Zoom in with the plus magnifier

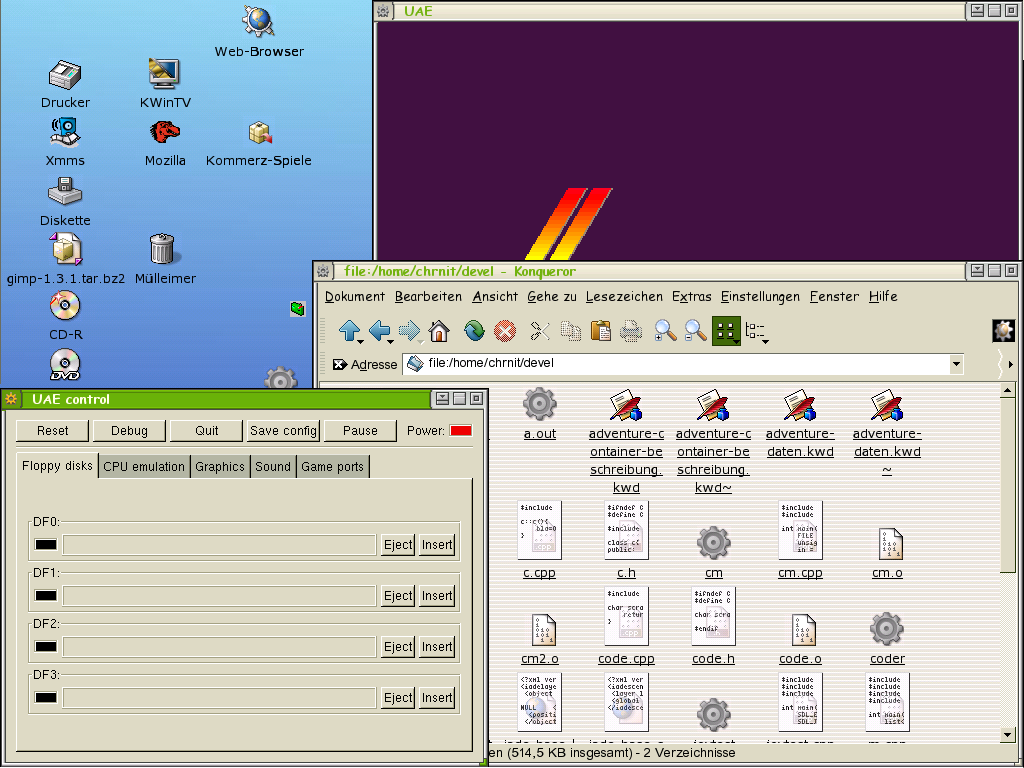tap(665, 331)
